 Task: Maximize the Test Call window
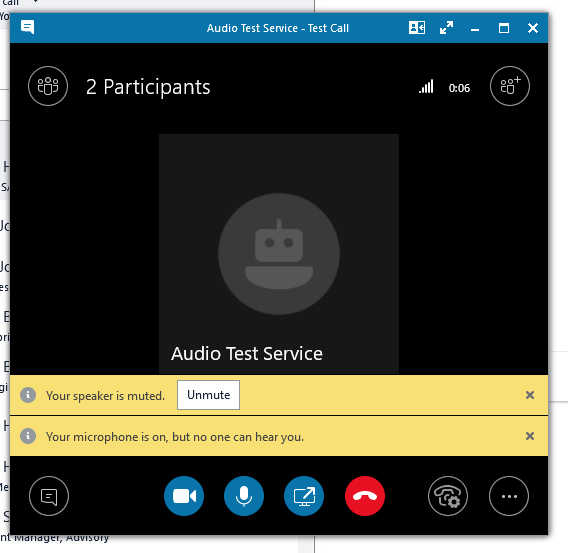504,28
